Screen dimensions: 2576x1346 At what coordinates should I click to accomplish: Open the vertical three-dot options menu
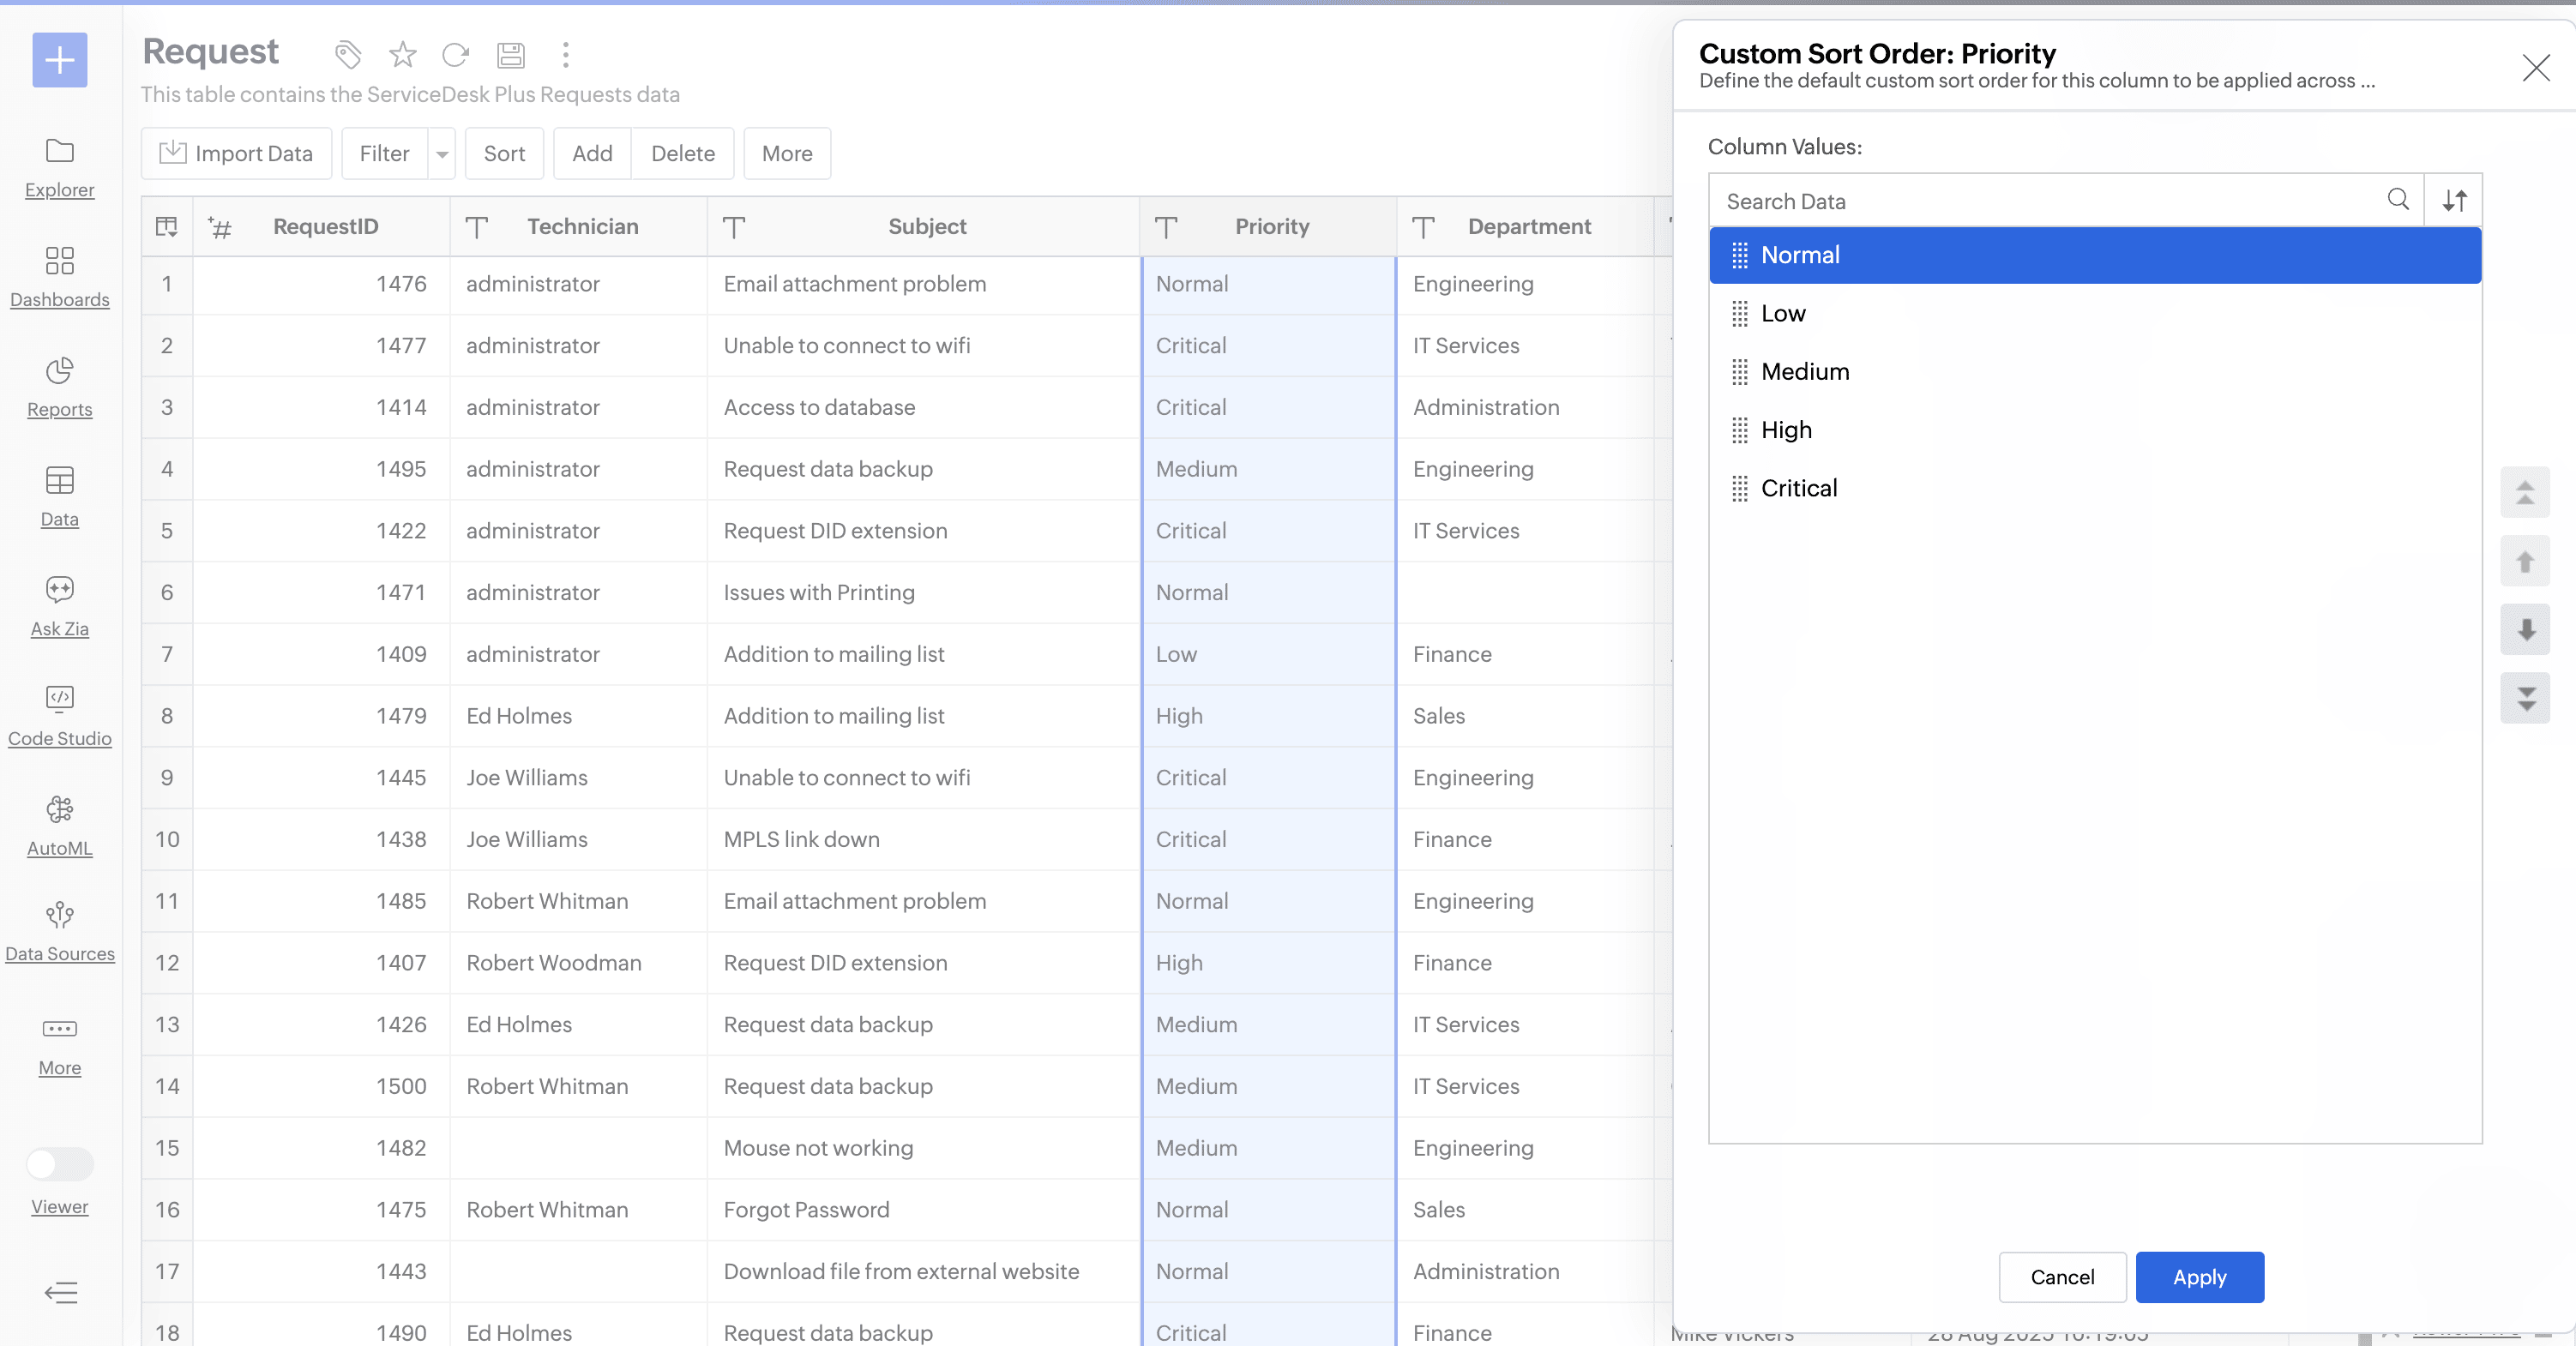(566, 54)
